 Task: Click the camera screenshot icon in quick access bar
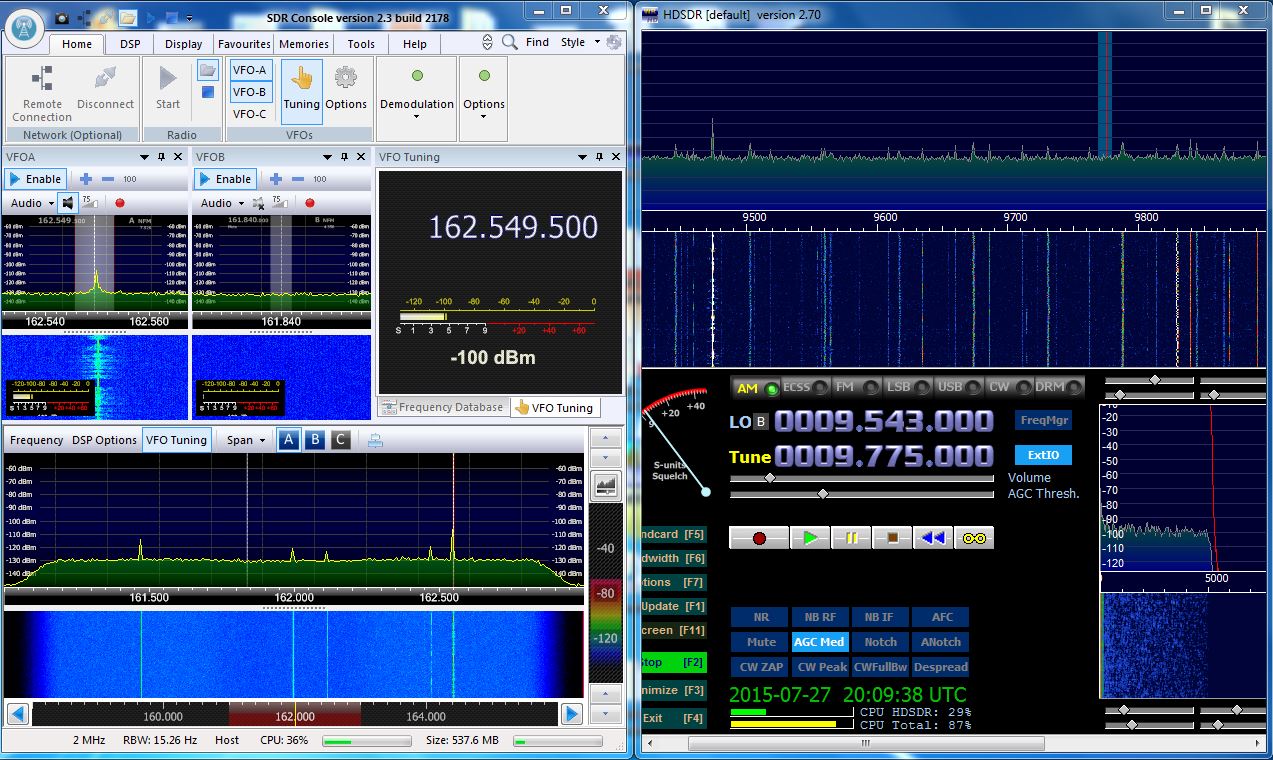(x=61, y=18)
